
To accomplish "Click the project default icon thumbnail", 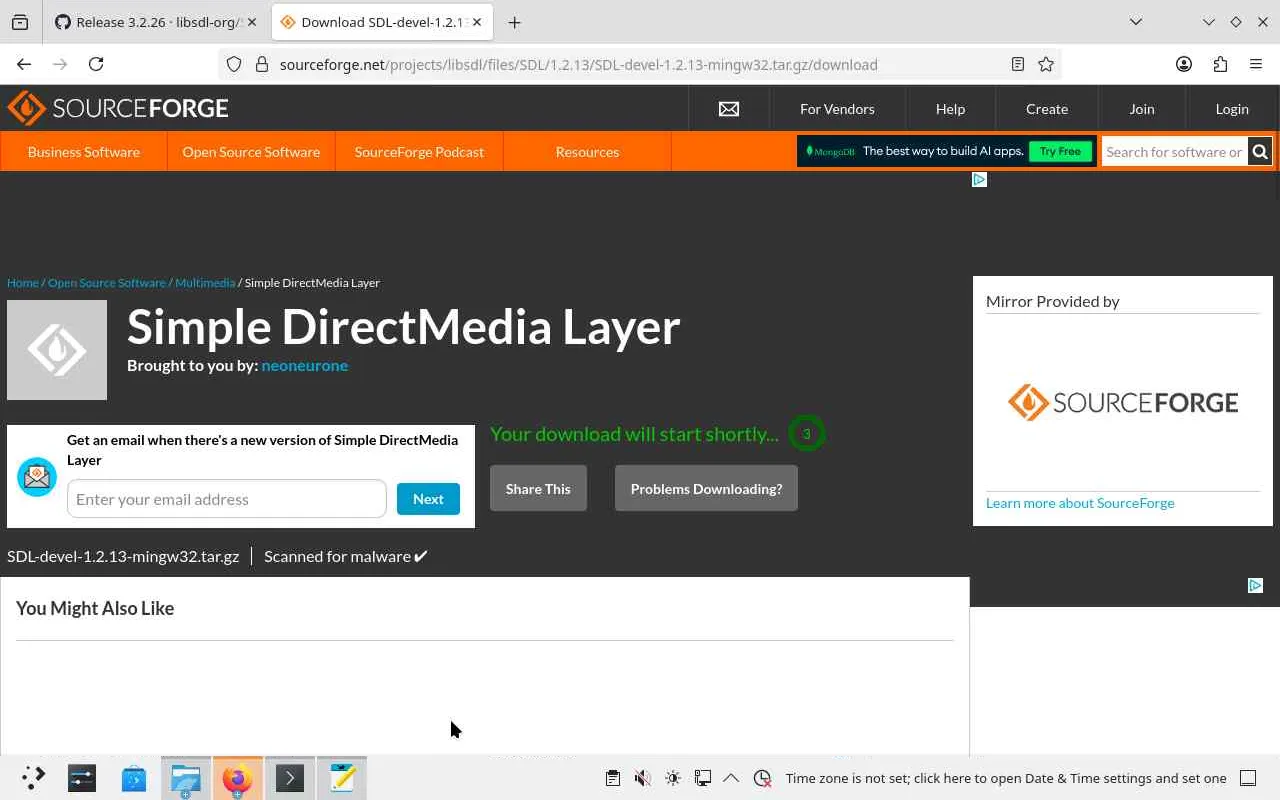I will point(57,350).
